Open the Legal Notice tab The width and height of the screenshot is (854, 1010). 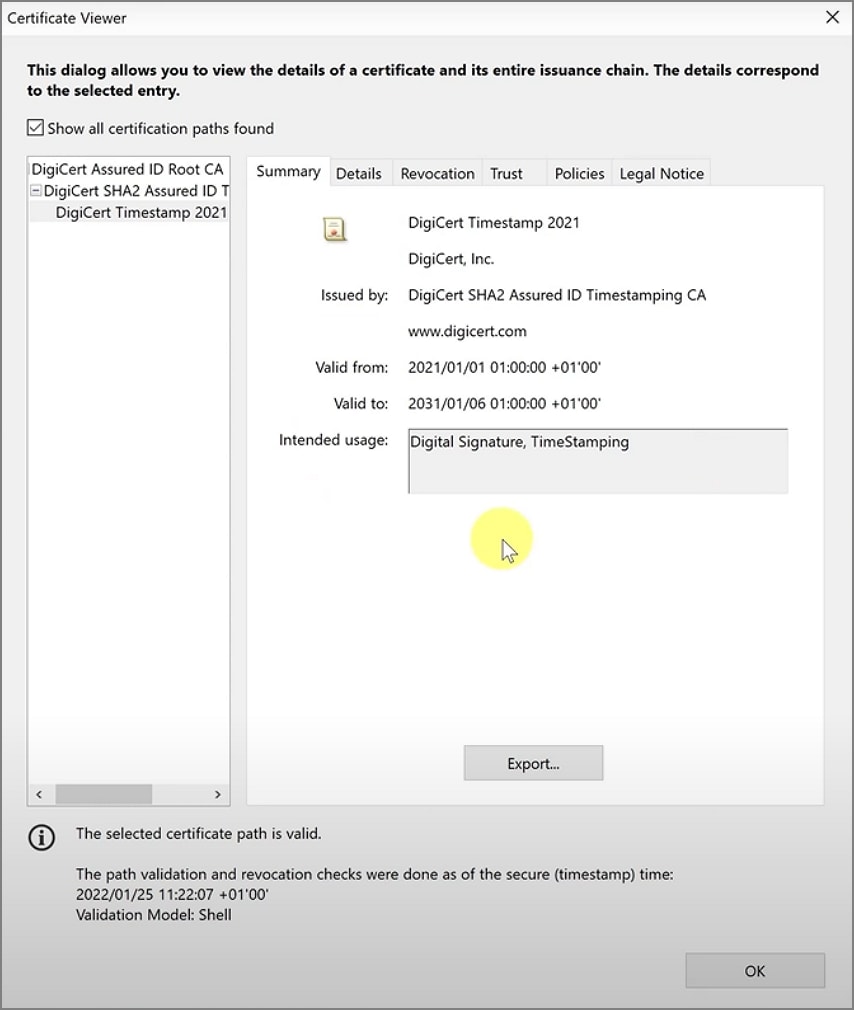[661, 173]
